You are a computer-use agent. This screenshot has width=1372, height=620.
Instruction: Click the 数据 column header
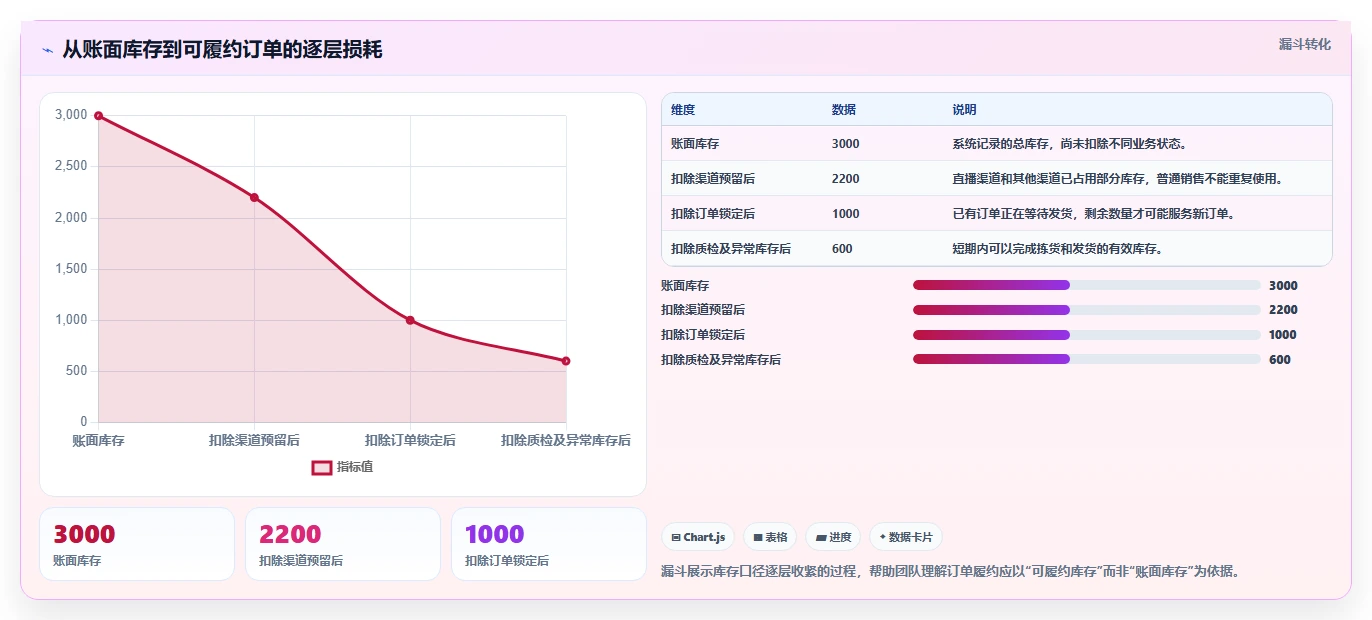pyautogui.click(x=844, y=110)
